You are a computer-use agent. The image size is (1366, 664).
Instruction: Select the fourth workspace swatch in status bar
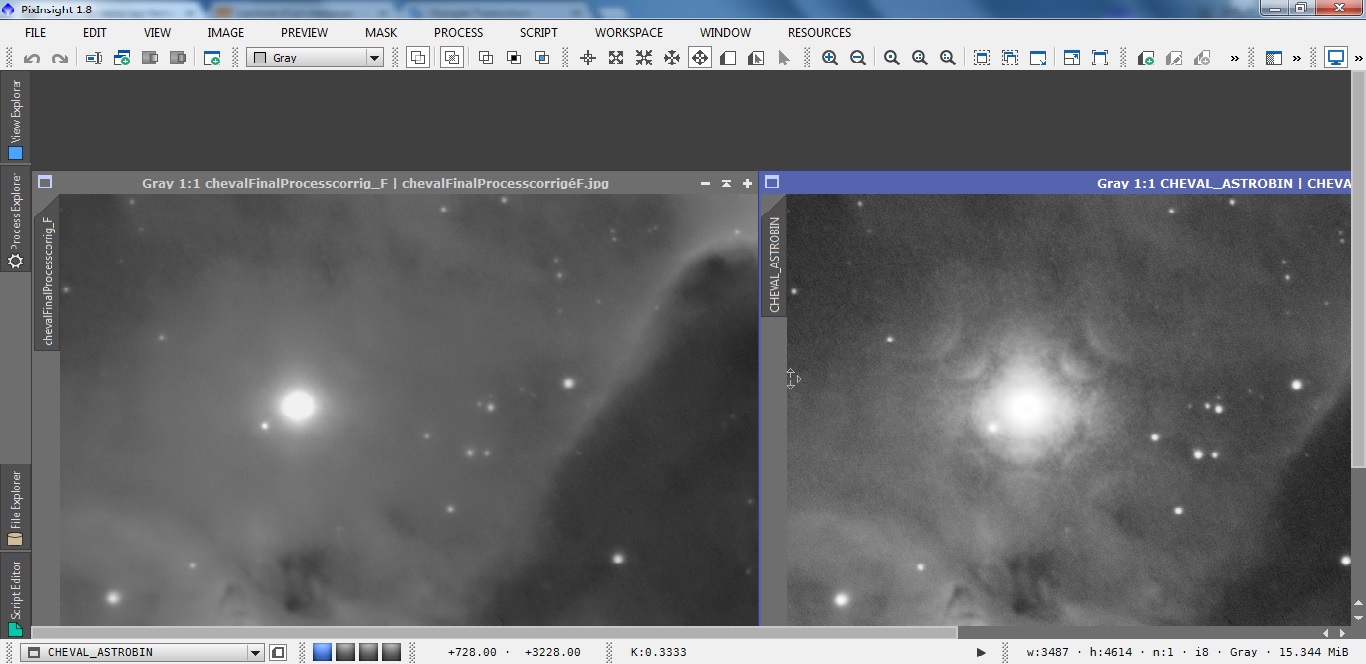tap(391, 652)
